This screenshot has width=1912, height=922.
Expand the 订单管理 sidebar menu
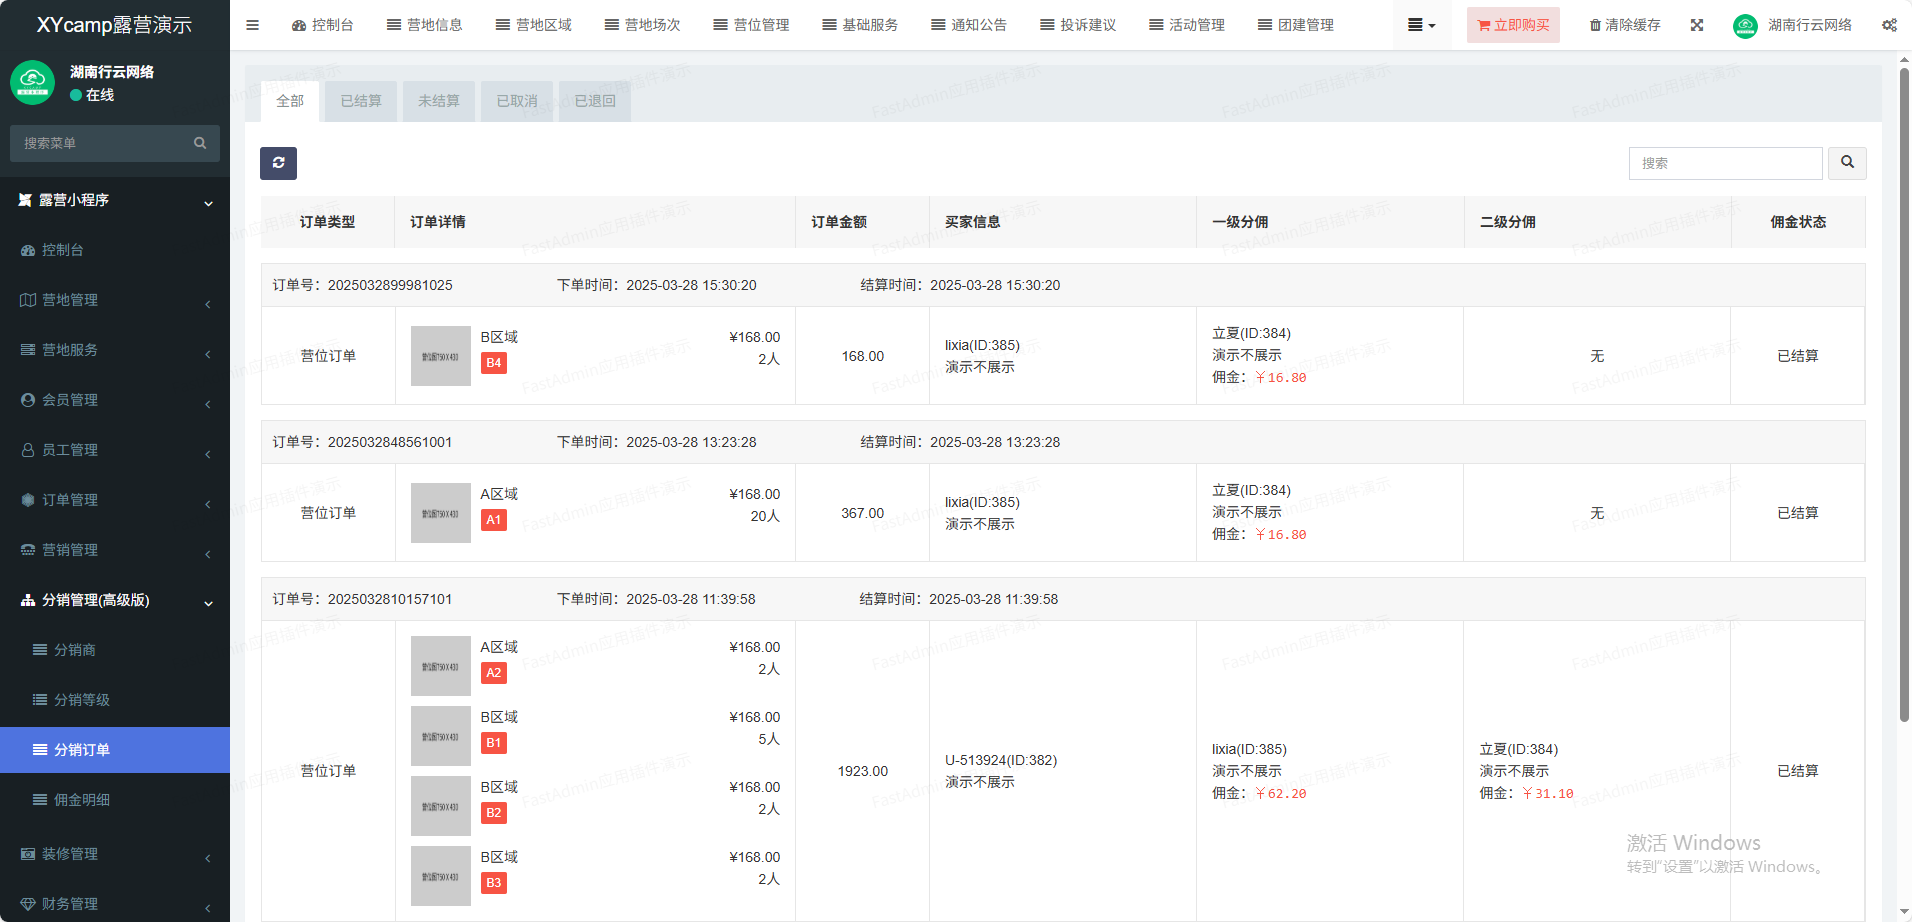coord(115,500)
